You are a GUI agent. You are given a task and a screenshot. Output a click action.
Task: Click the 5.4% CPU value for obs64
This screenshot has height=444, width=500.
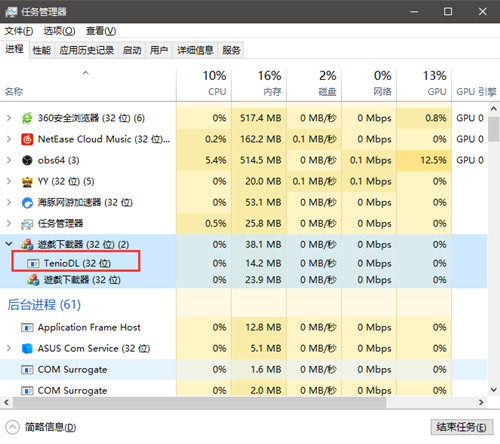pos(216,160)
